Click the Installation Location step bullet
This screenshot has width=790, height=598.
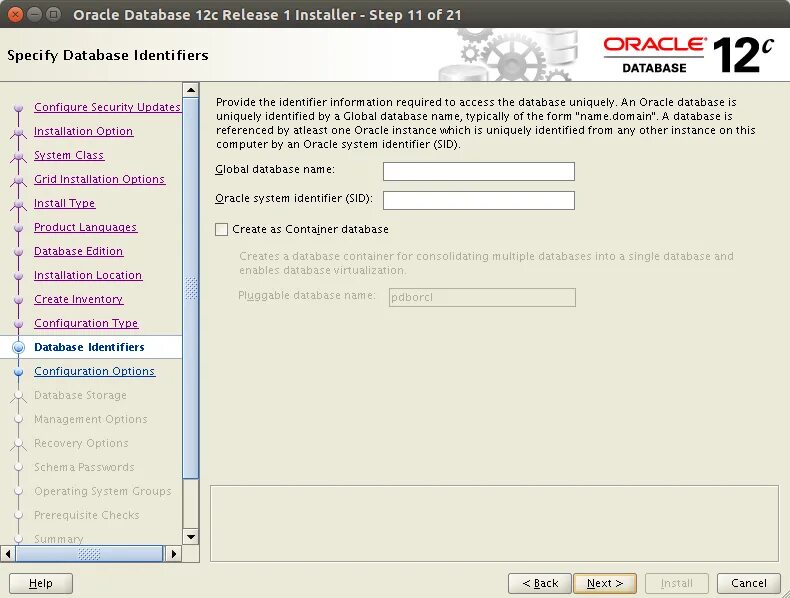click(19, 276)
